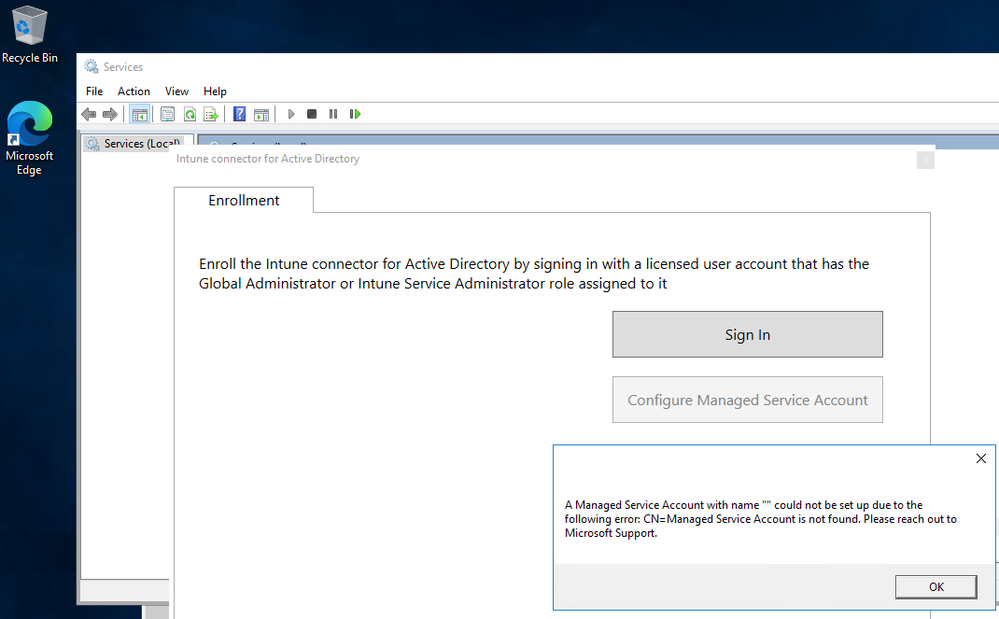Select the Enrollment tab
Viewport: 999px width, 619px height.
tap(243, 200)
